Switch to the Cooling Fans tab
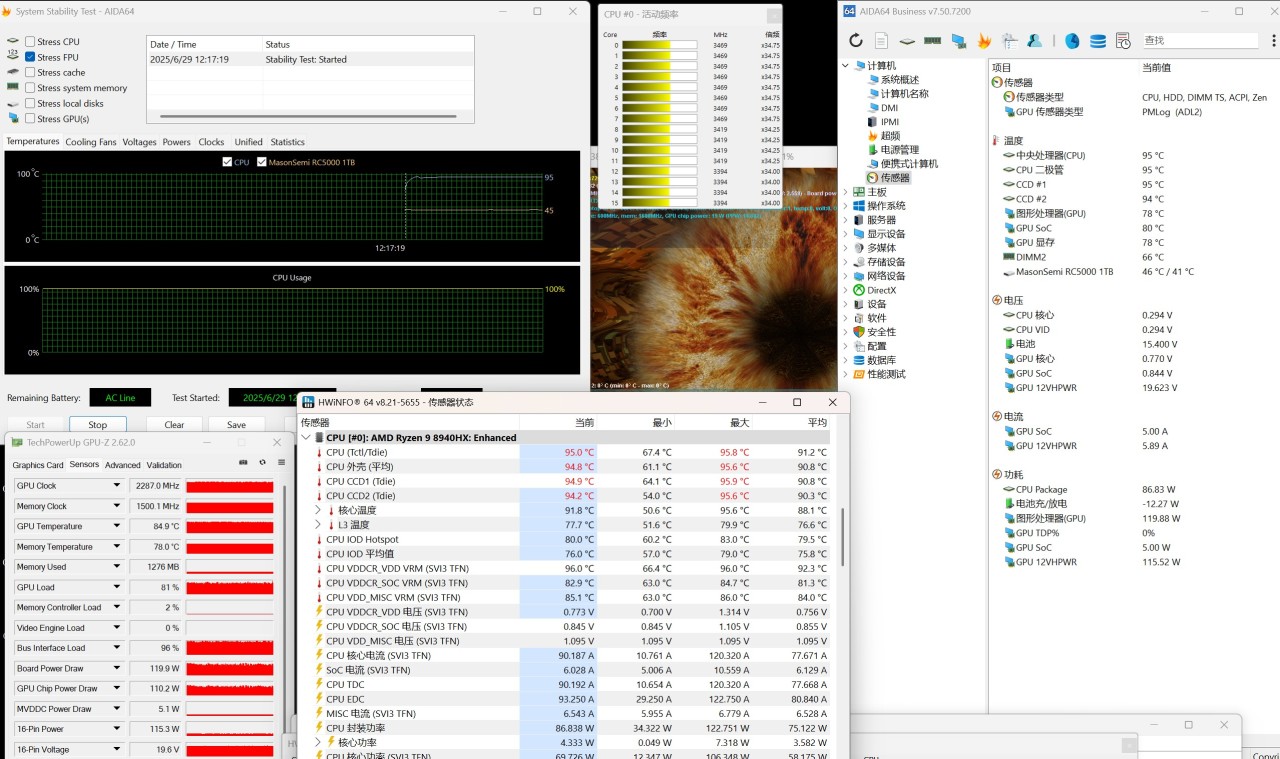The image size is (1280, 759). click(91, 142)
